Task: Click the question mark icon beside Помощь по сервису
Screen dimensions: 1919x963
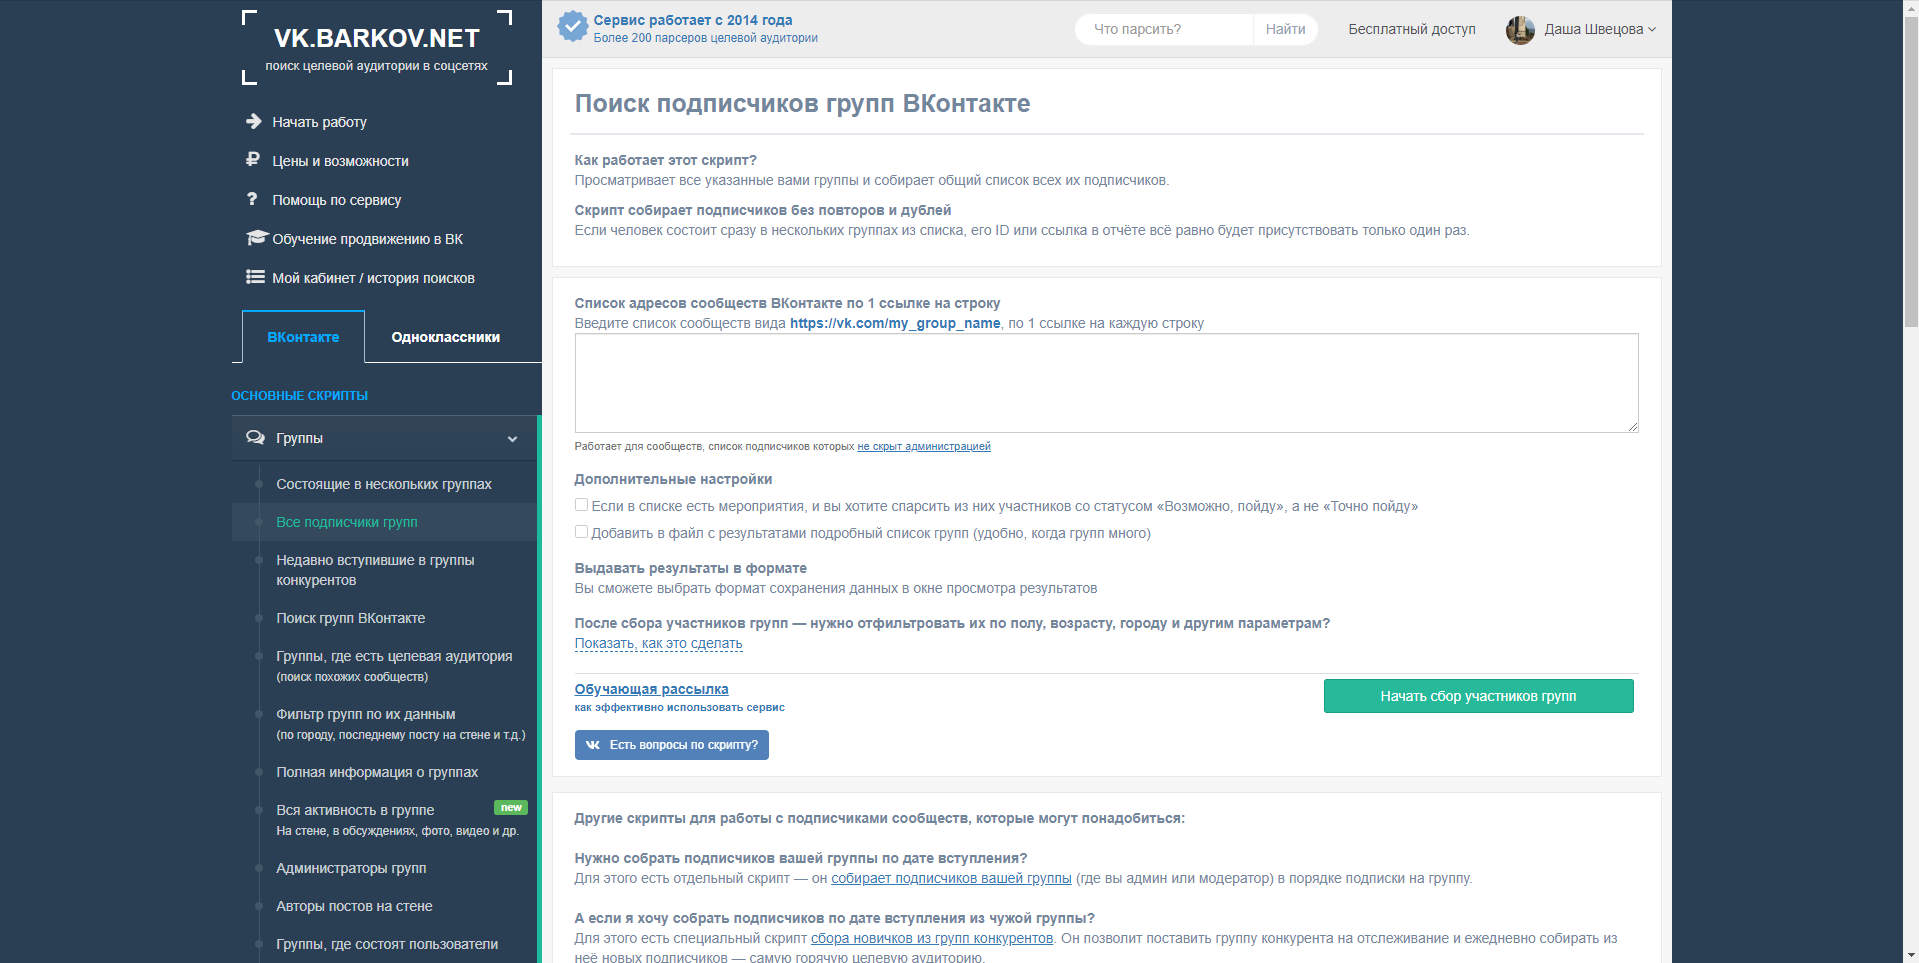Action: tap(252, 199)
